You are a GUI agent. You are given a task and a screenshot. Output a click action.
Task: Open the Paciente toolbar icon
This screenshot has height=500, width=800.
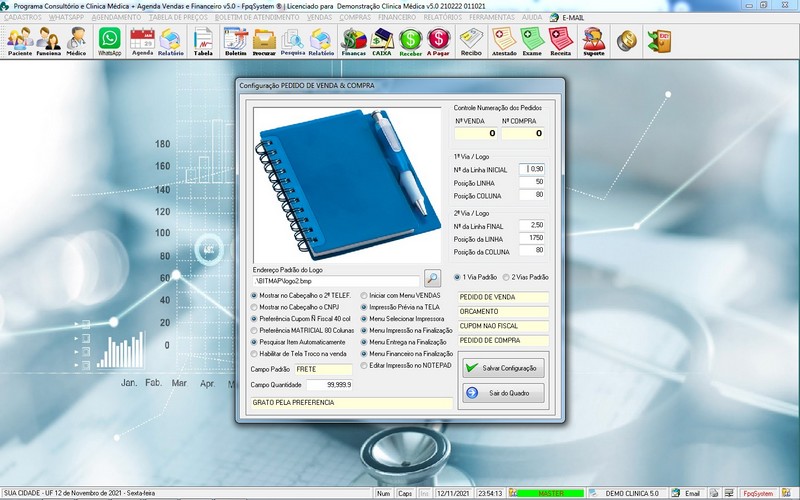(x=20, y=41)
